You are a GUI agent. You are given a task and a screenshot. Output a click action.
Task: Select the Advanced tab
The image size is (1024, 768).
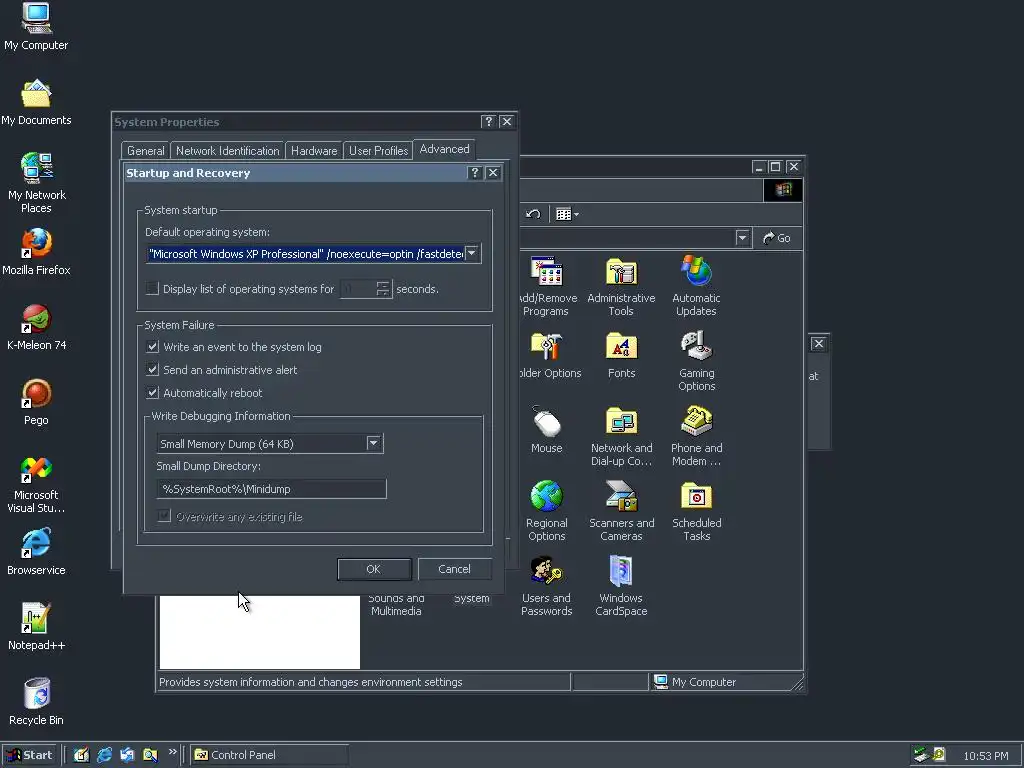[444, 150]
